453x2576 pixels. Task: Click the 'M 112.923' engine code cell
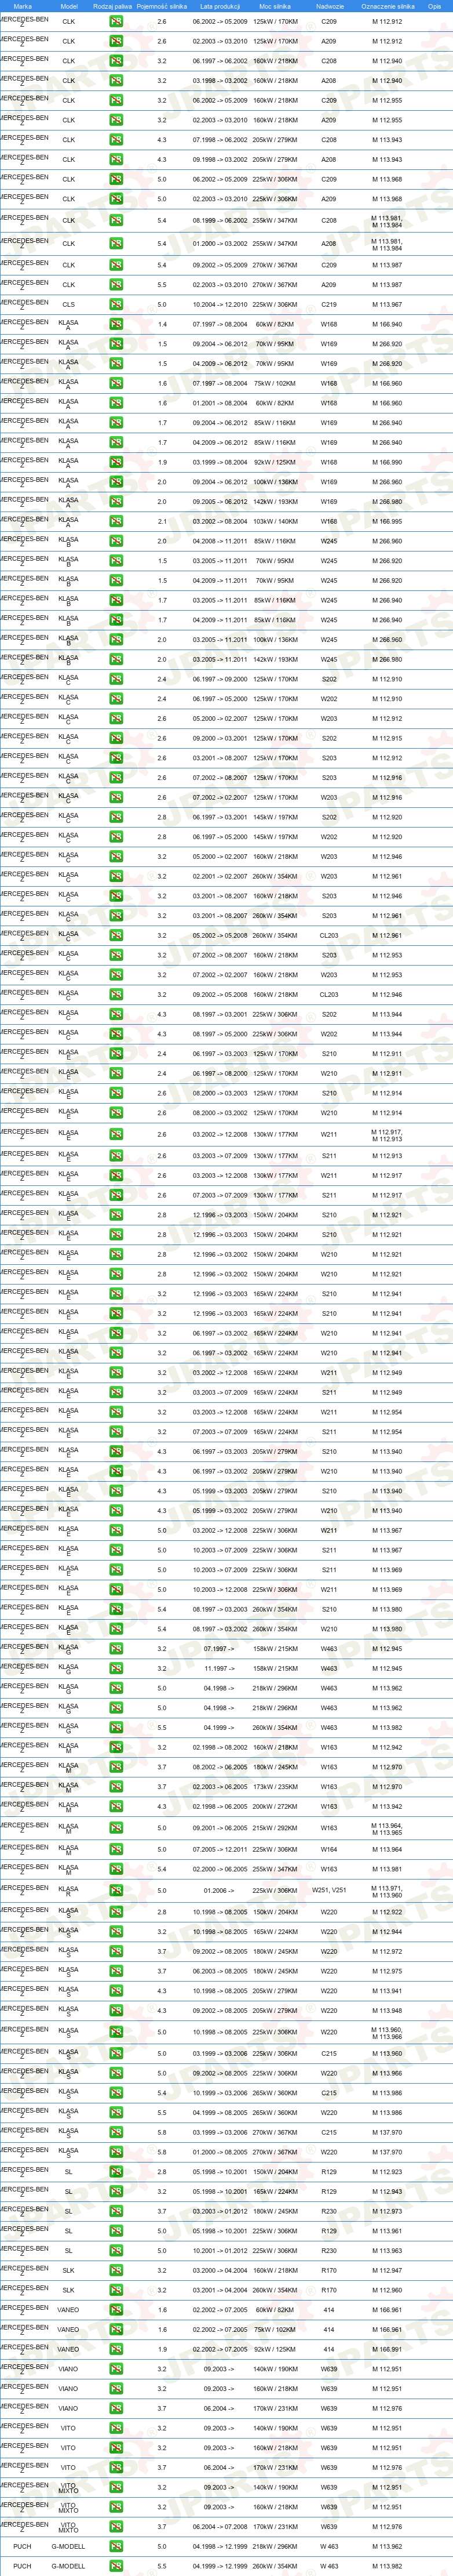pos(387,2172)
